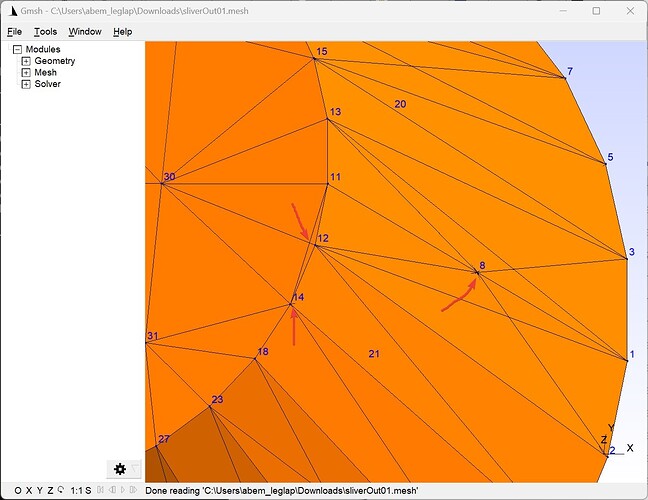
Task: Maximize the Gmsh window
Action: click(596, 11)
